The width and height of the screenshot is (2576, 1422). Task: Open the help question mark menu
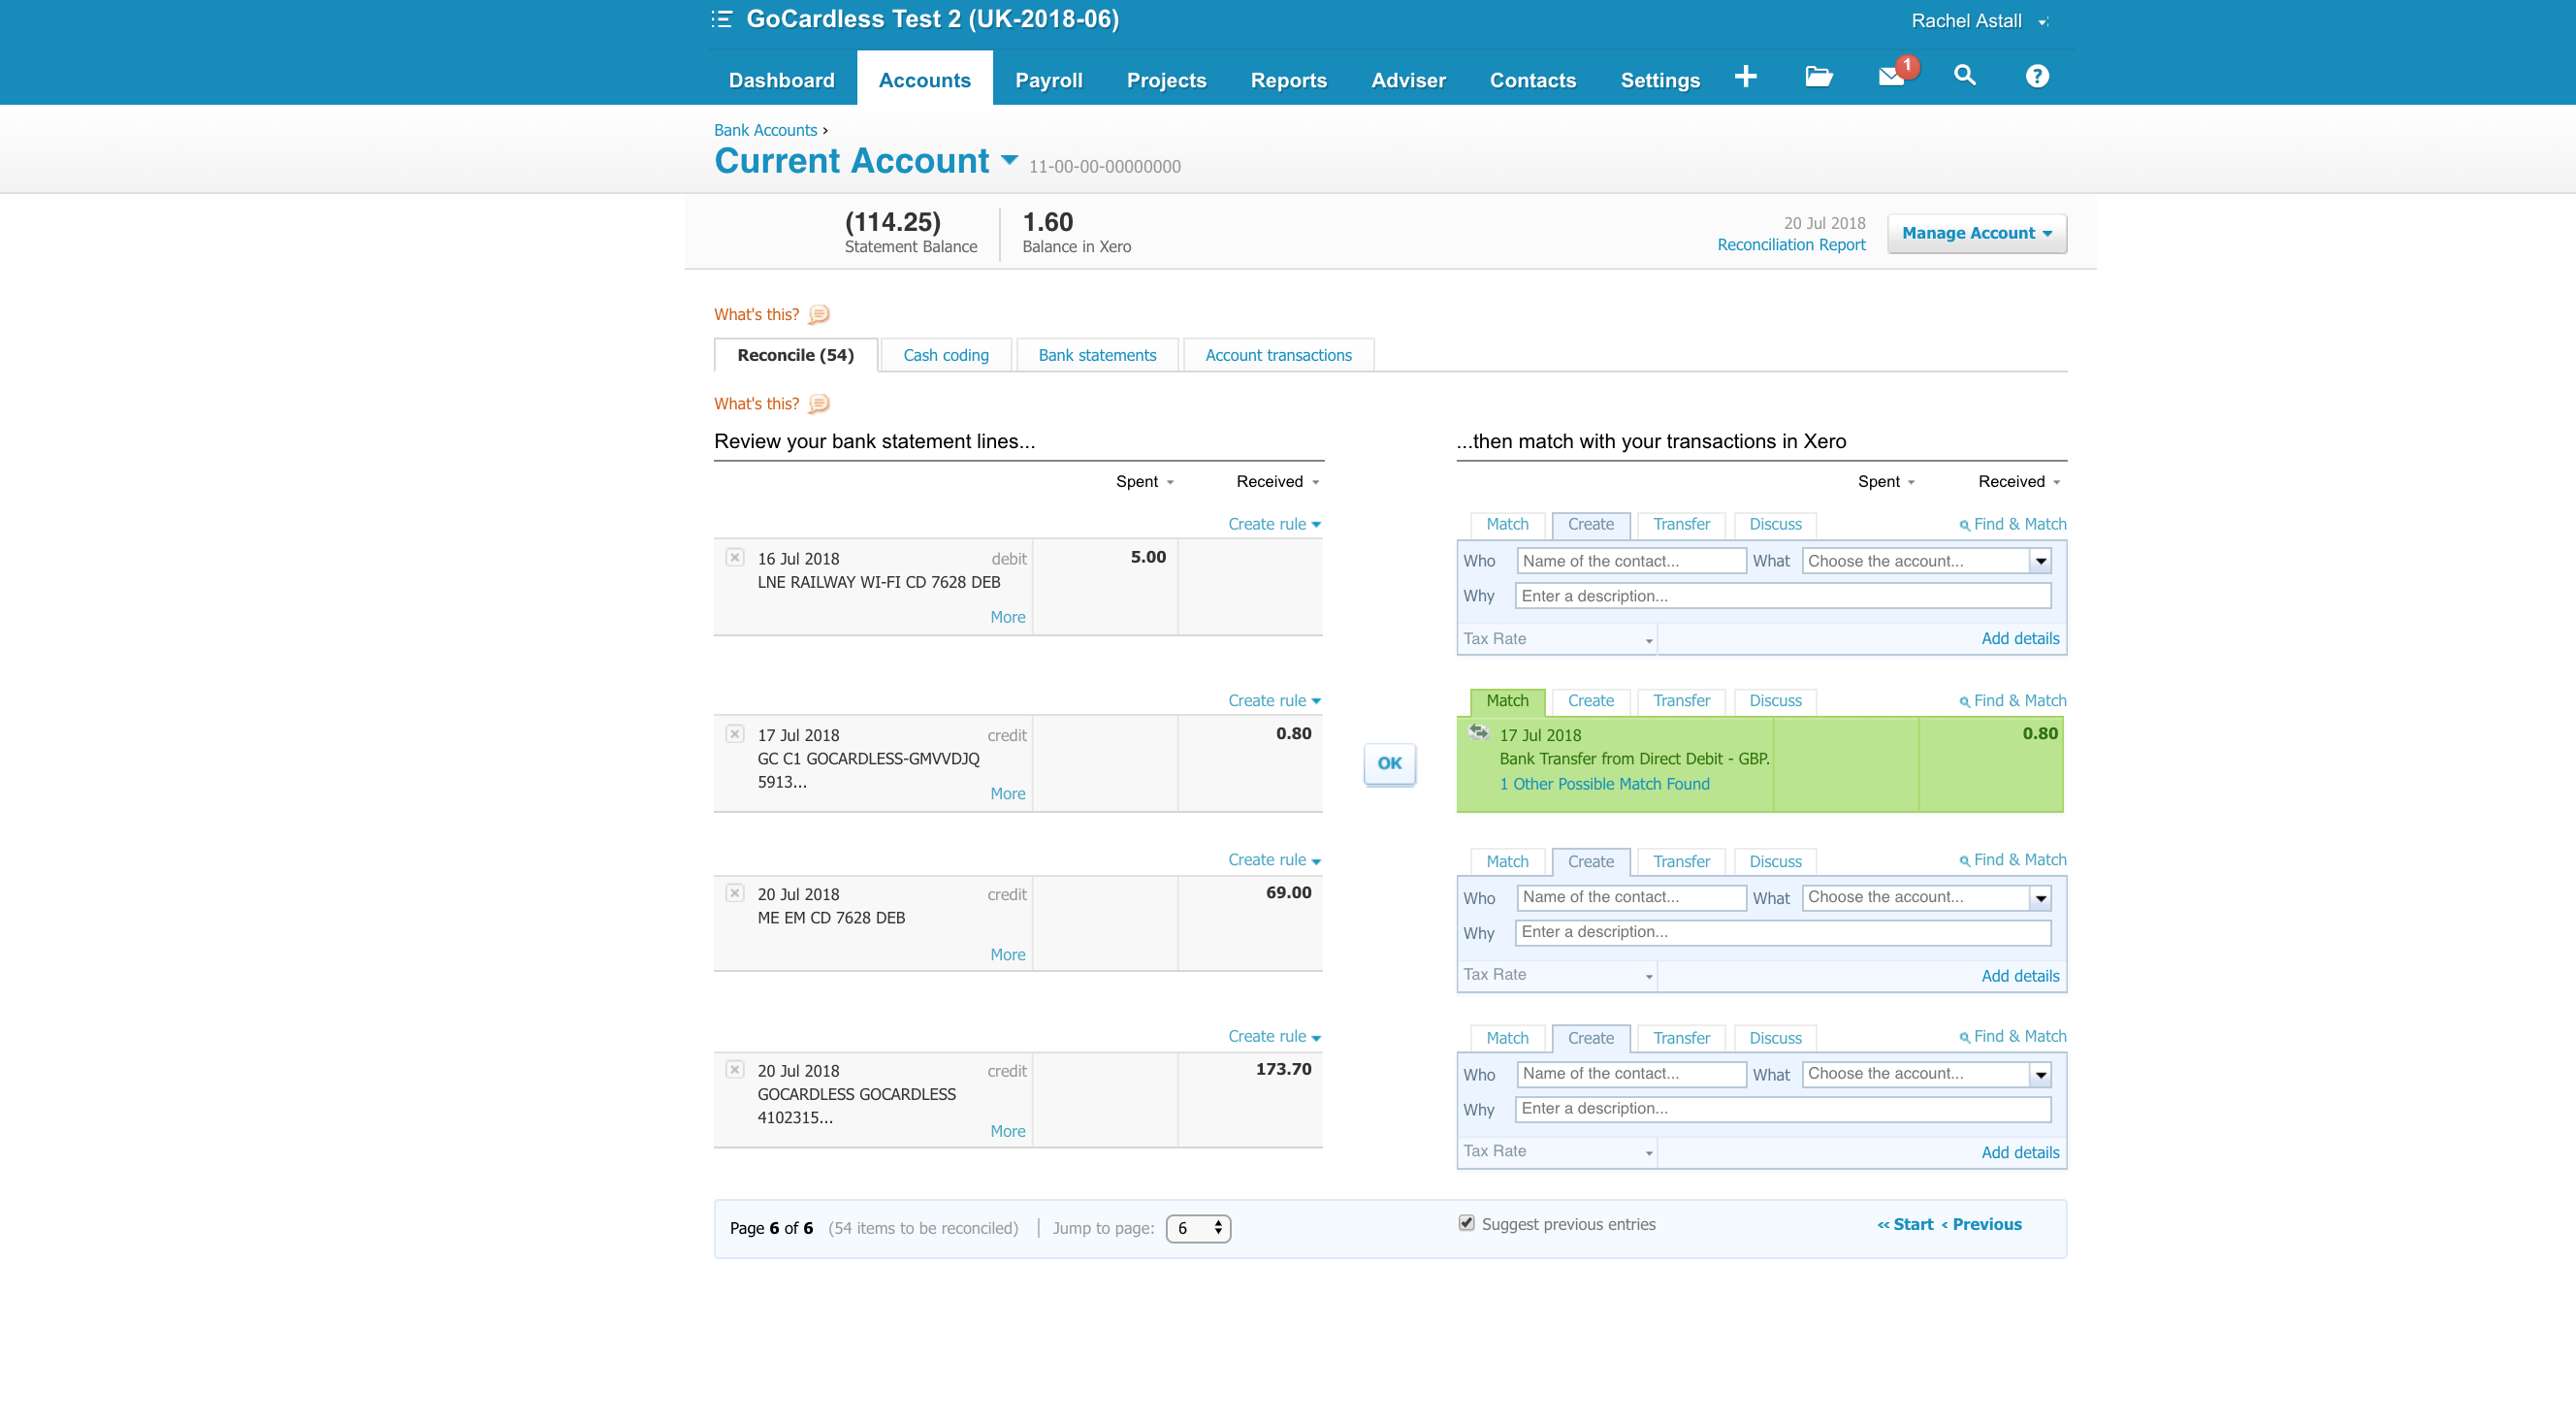click(x=2036, y=76)
